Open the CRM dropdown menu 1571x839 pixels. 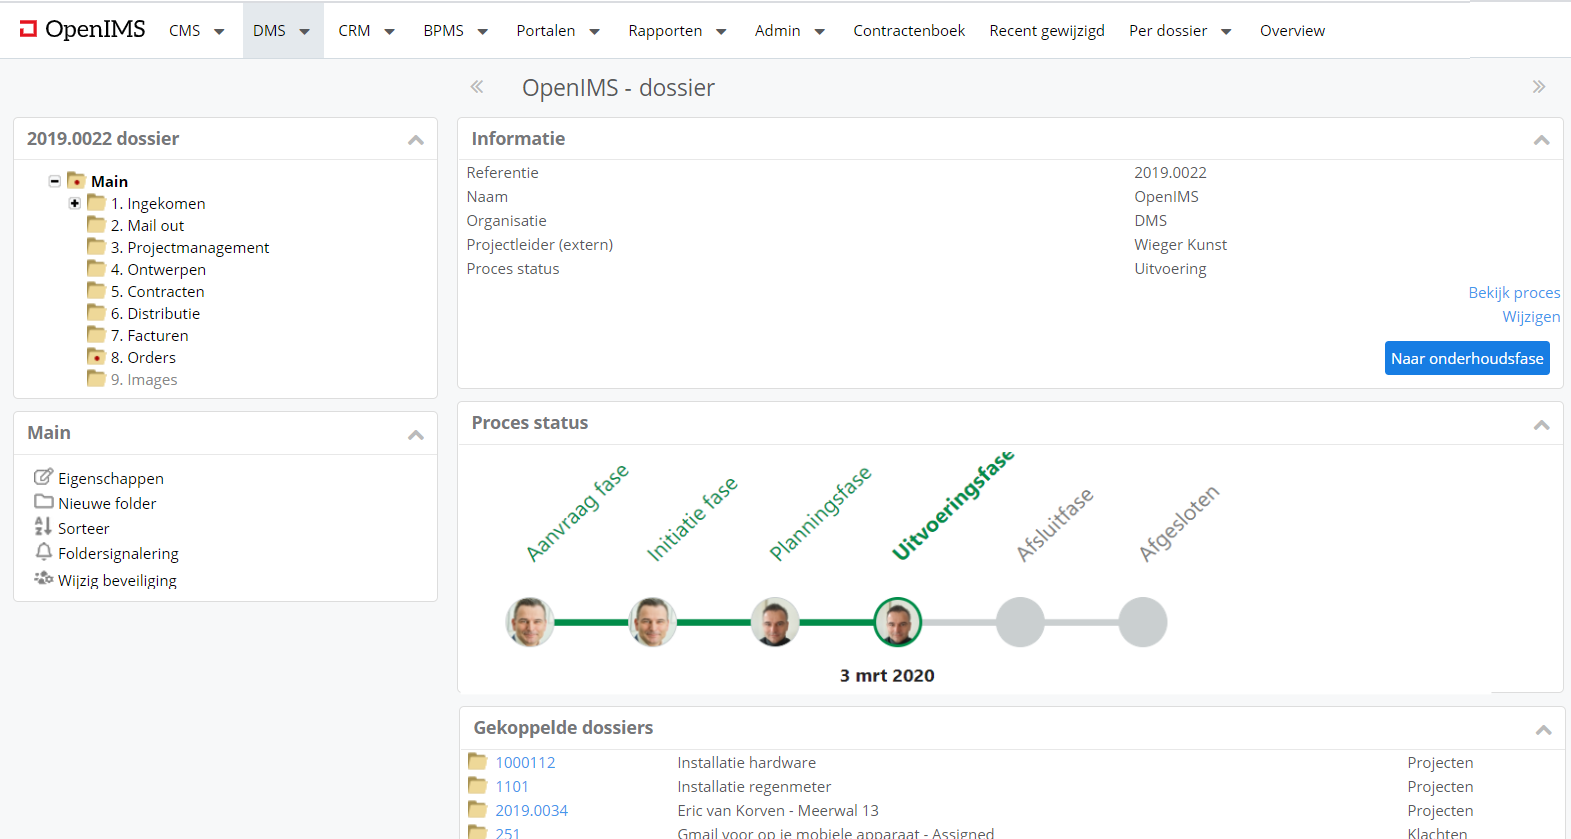366,31
